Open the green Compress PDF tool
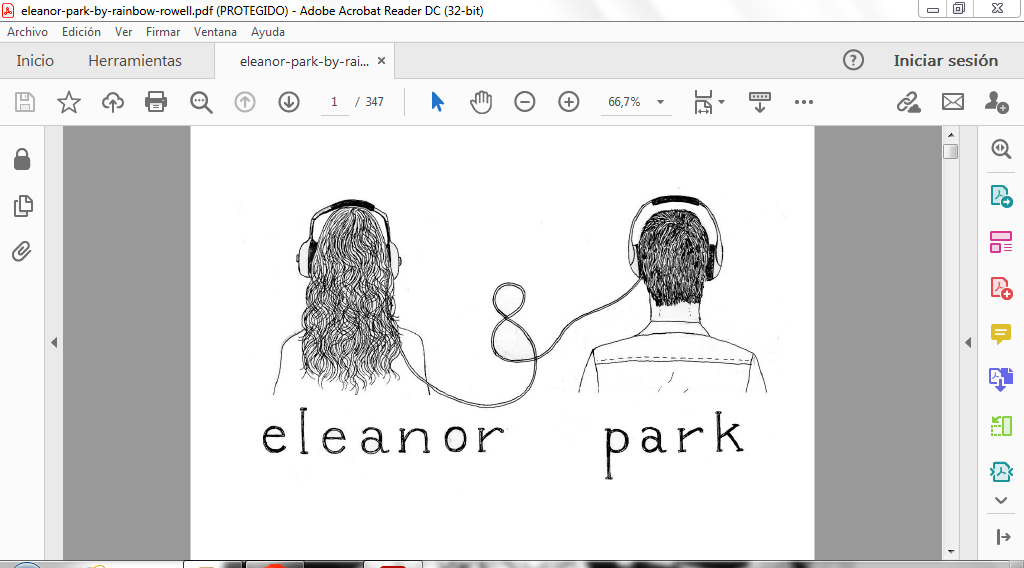The width and height of the screenshot is (1024, 568). coord(1001,426)
